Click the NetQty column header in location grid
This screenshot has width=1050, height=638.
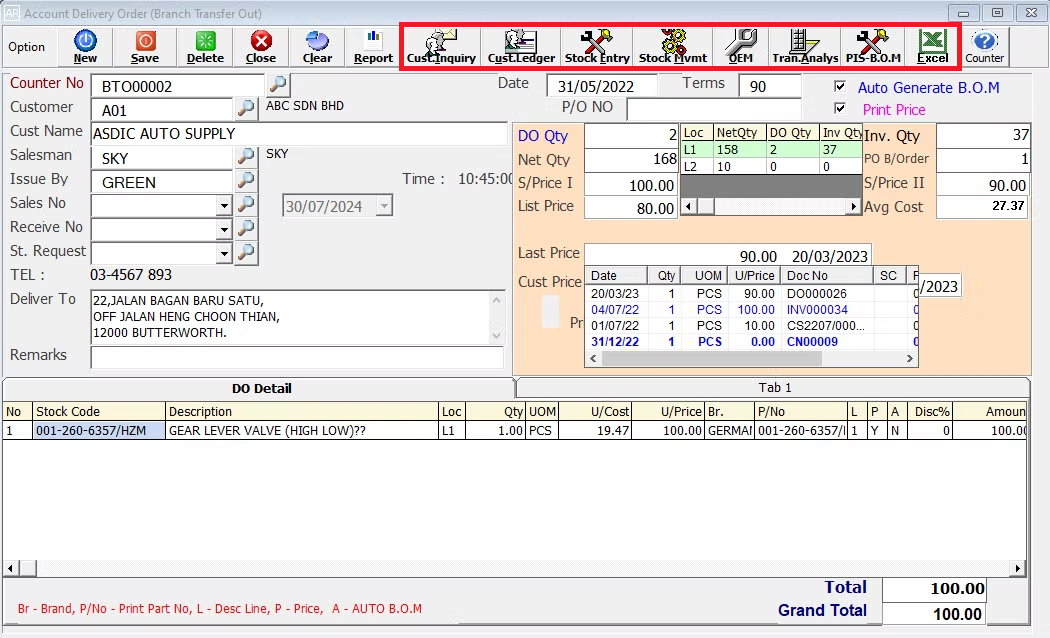[x=739, y=133]
